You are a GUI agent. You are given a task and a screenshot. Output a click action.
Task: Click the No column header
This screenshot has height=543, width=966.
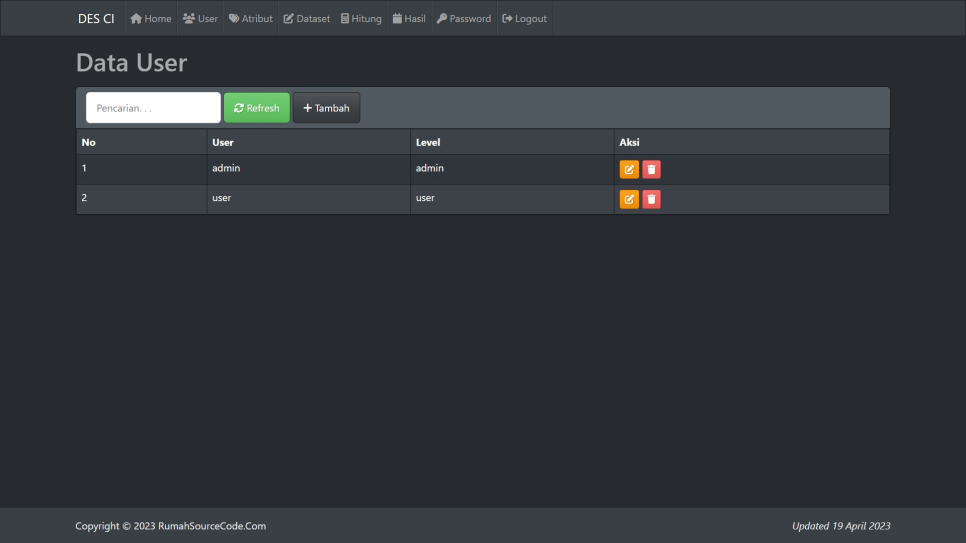tap(89, 142)
